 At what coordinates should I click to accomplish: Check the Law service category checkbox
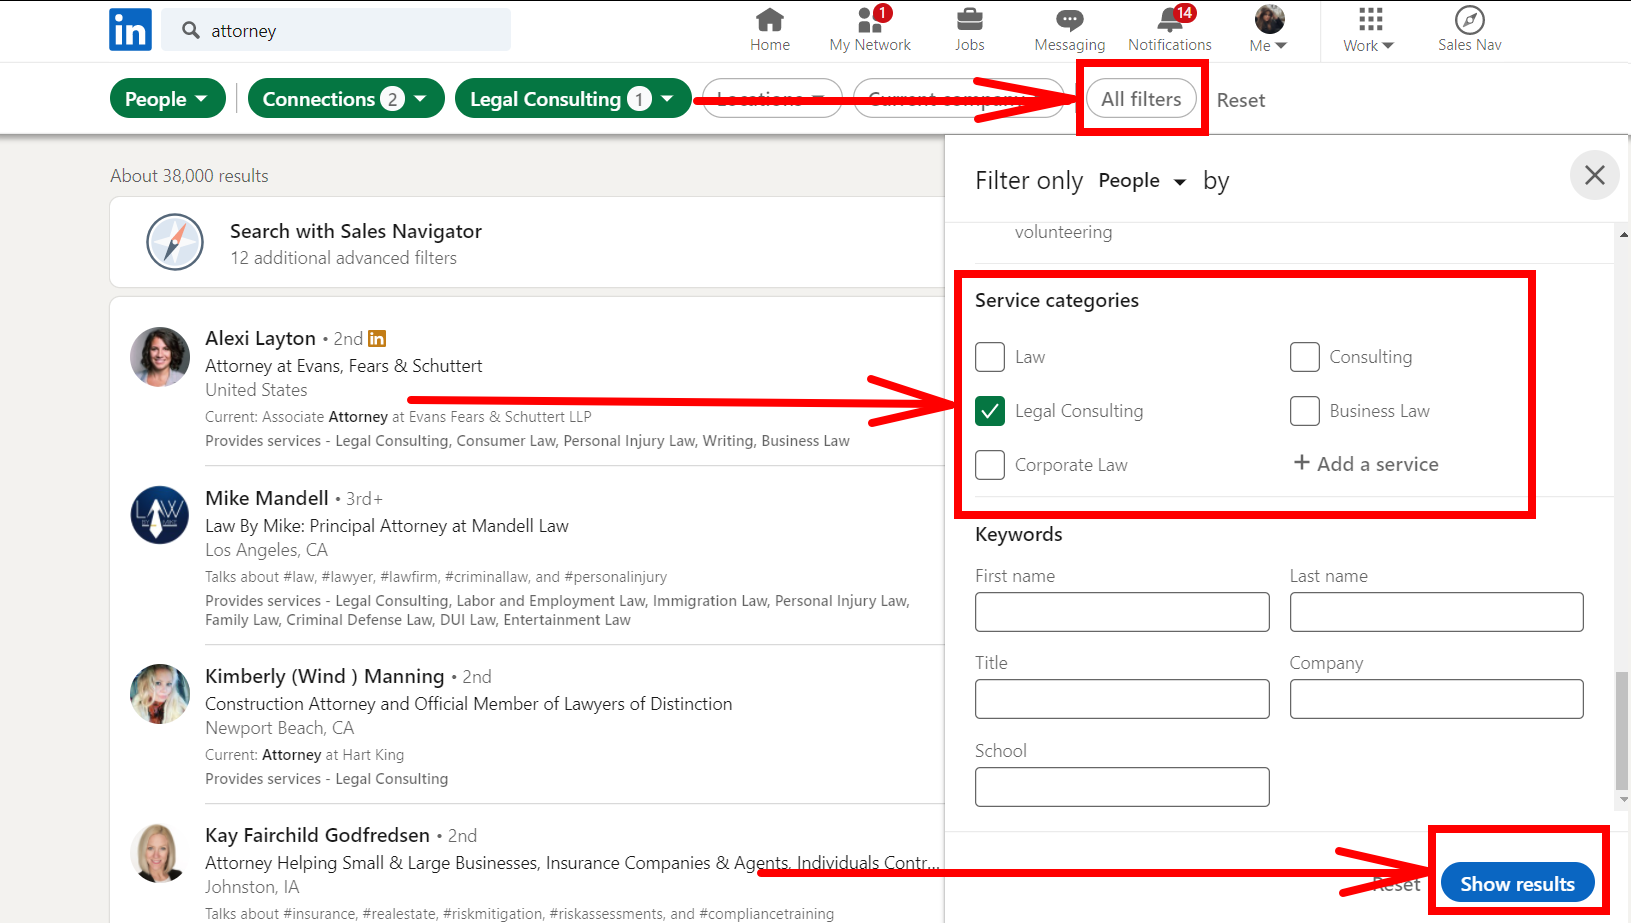pos(990,357)
